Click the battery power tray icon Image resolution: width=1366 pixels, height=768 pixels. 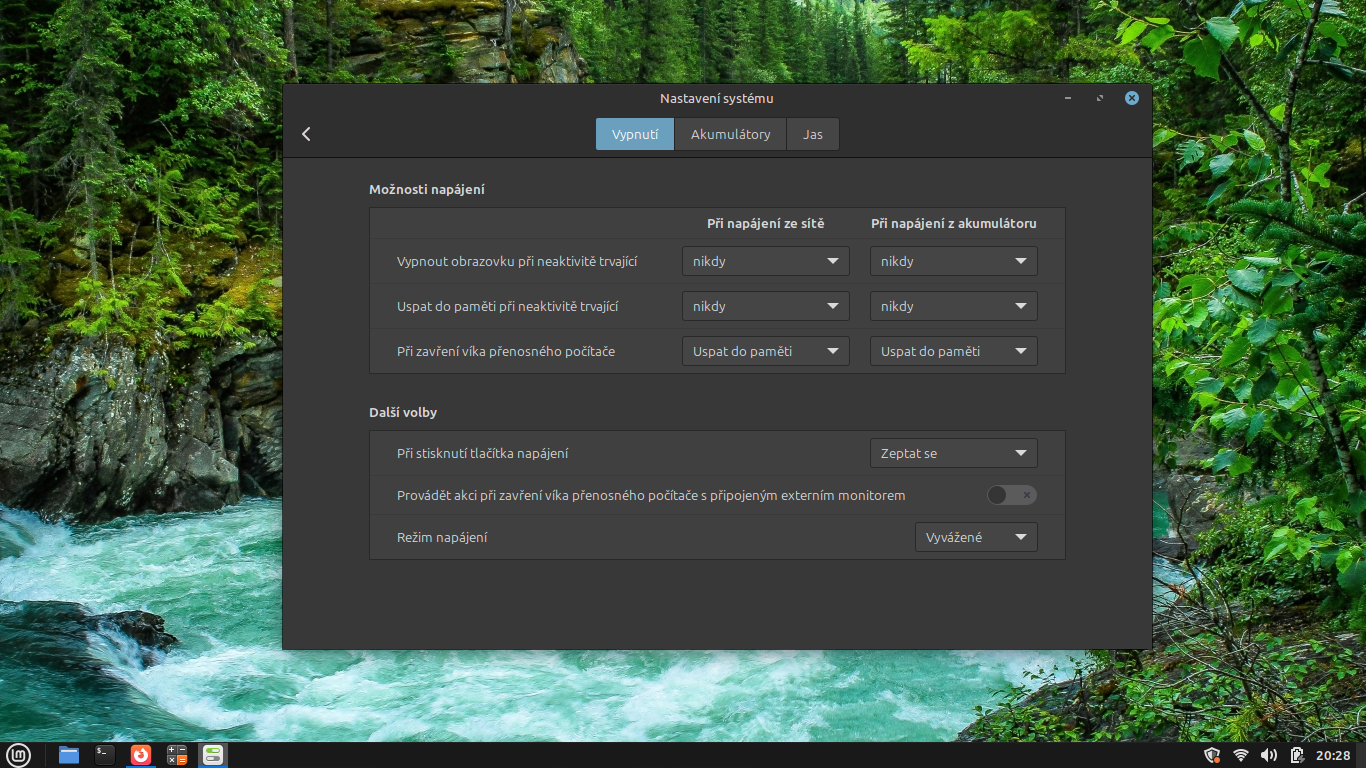coord(1297,755)
